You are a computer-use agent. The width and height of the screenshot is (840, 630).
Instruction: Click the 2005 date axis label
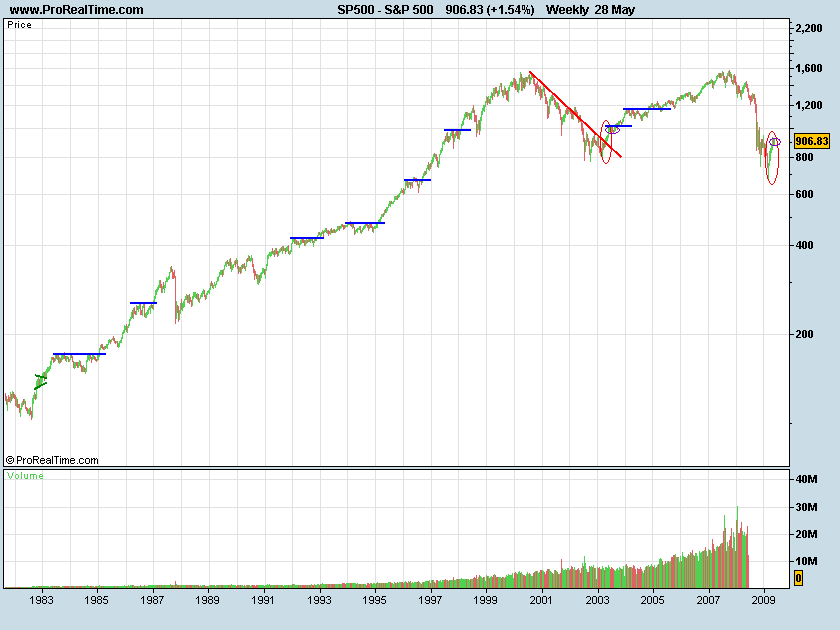click(x=652, y=600)
